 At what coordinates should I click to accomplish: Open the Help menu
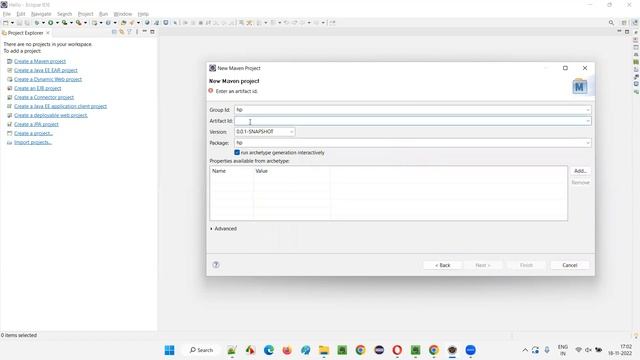(x=143, y=14)
